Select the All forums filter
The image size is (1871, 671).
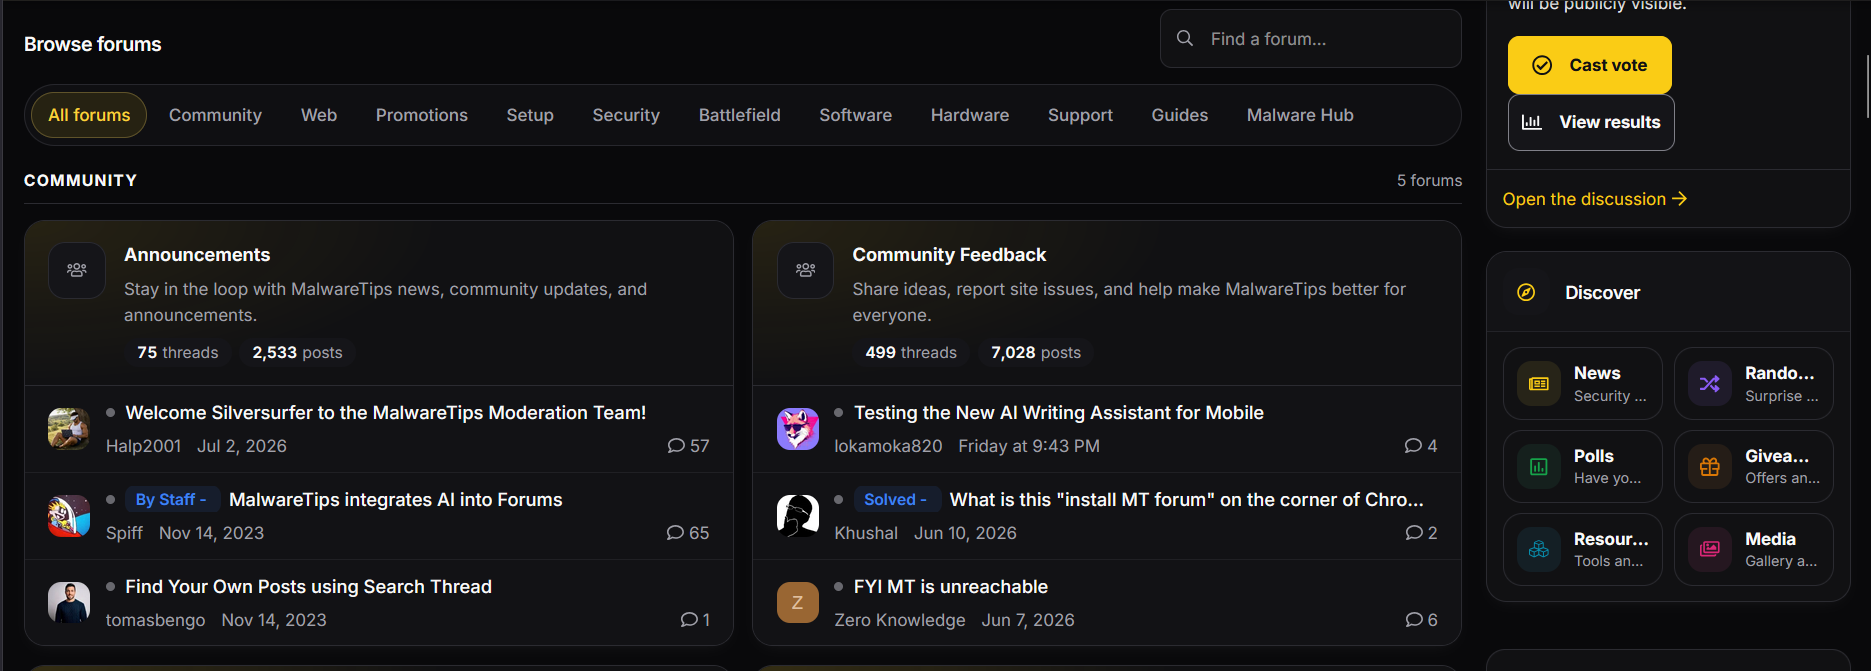click(89, 115)
